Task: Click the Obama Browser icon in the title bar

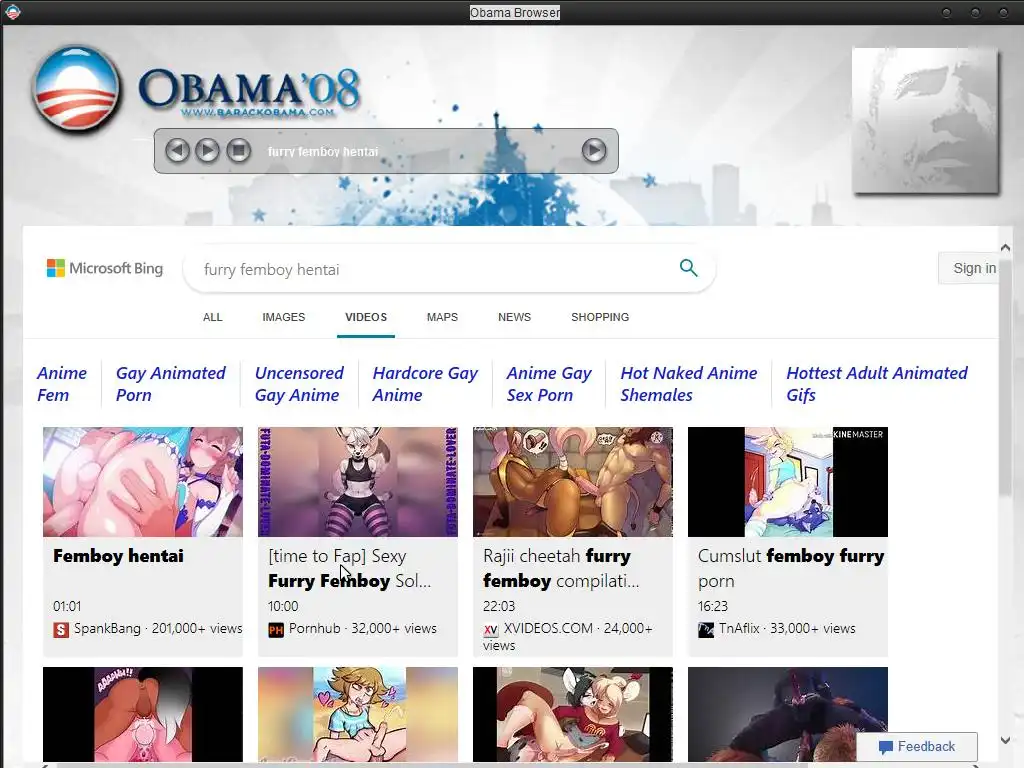Action: (x=12, y=12)
